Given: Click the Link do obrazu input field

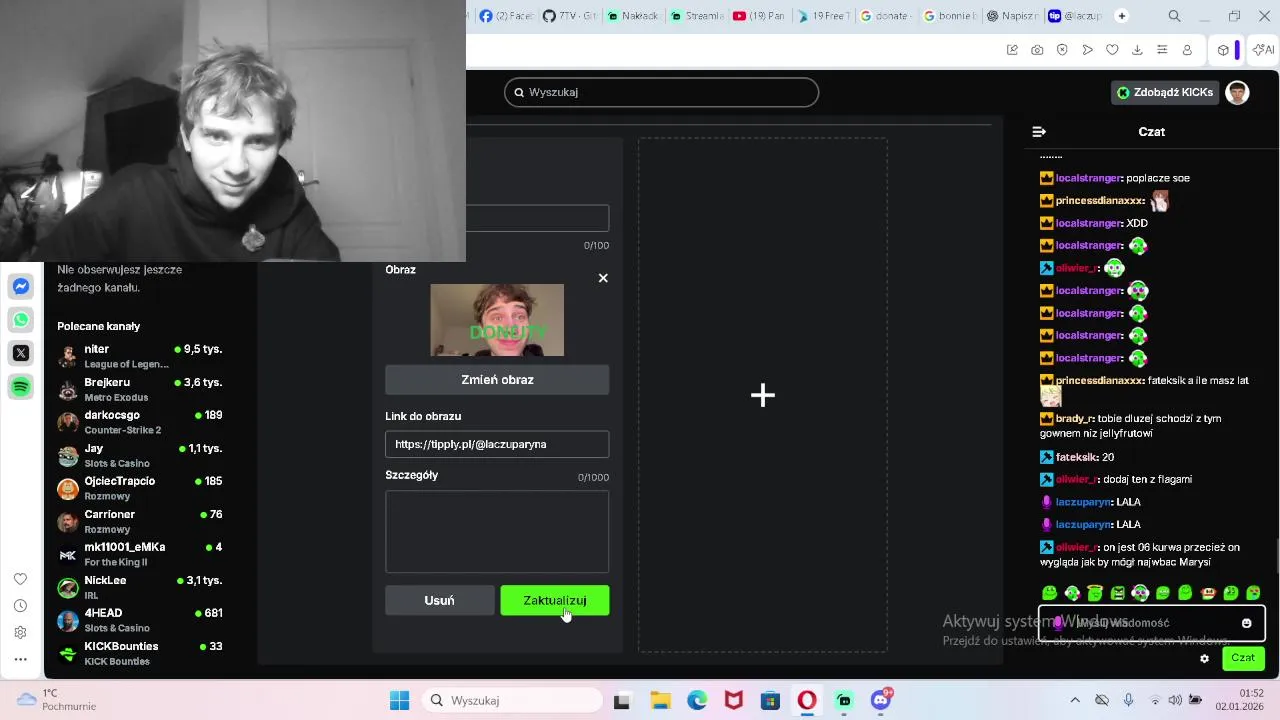Looking at the screenshot, I should point(497,444).
